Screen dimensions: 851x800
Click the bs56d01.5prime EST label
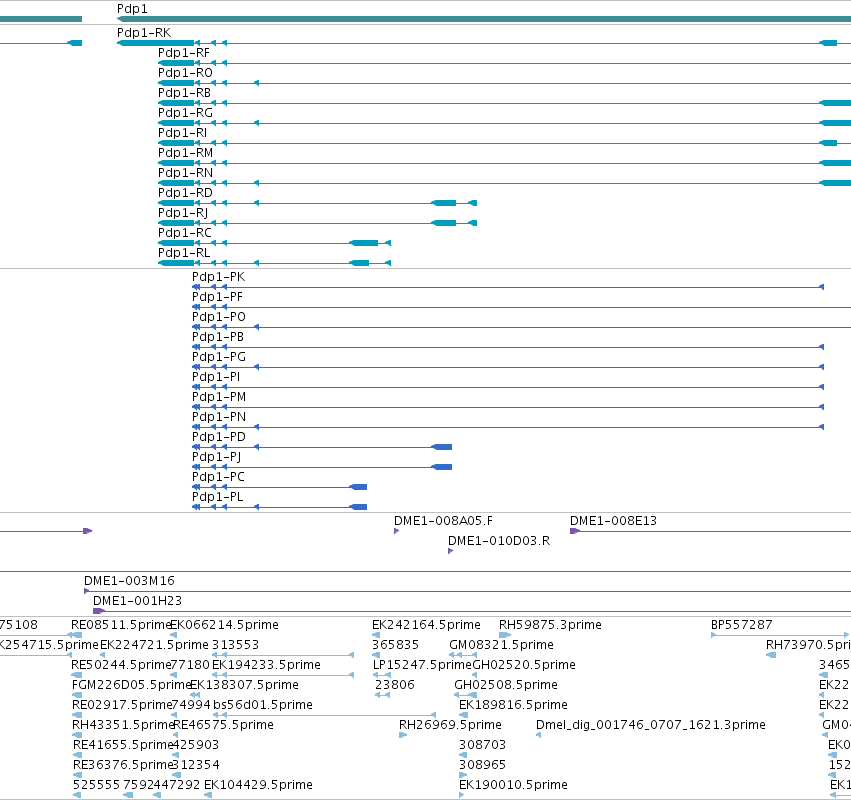(263, 705)
